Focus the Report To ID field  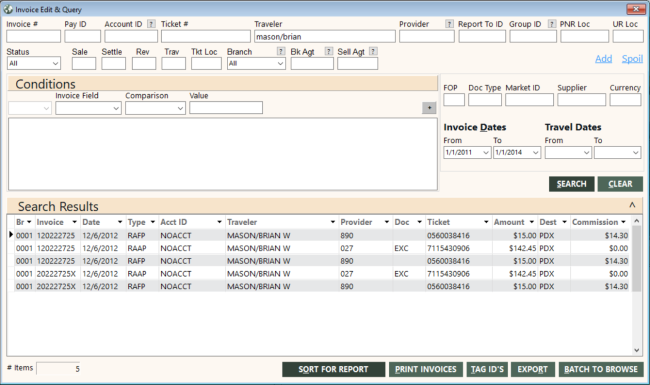tap(482, 36)
